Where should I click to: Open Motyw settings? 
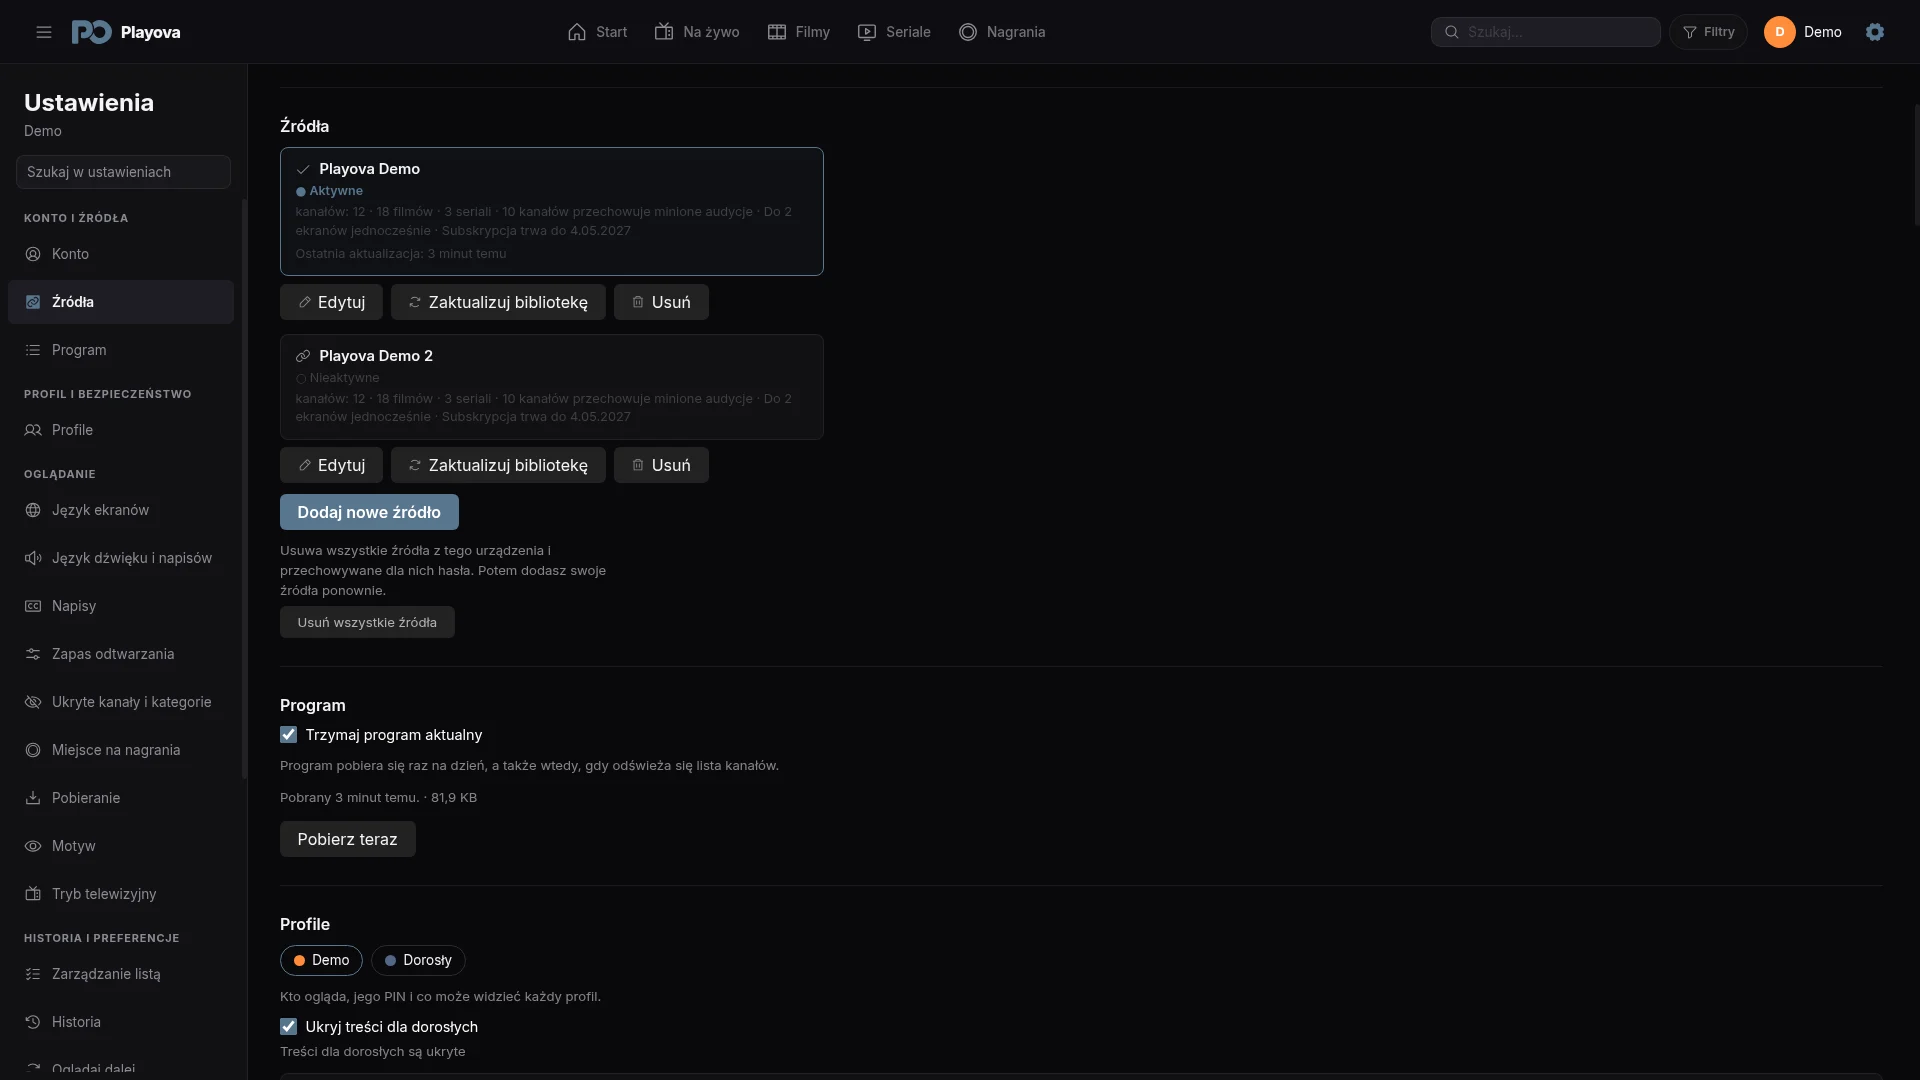[121, 846]
